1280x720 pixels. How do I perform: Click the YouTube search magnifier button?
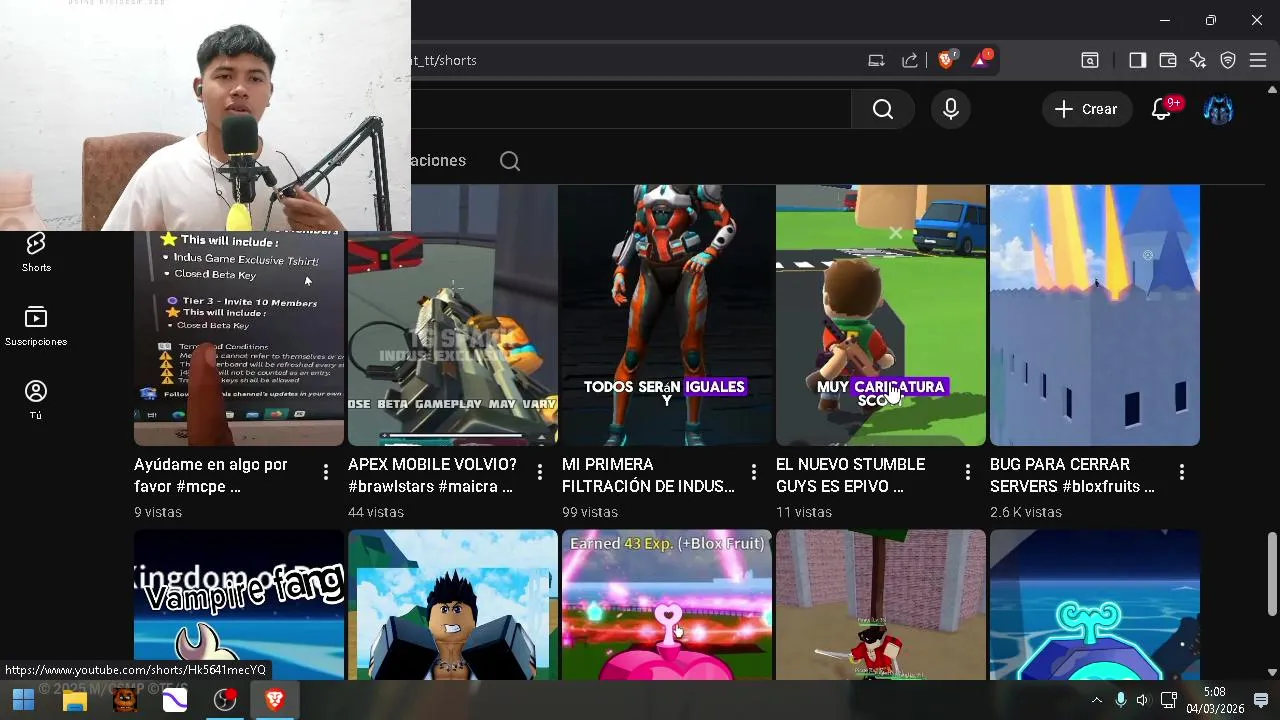pyautogui.click(x=883, y=109)
